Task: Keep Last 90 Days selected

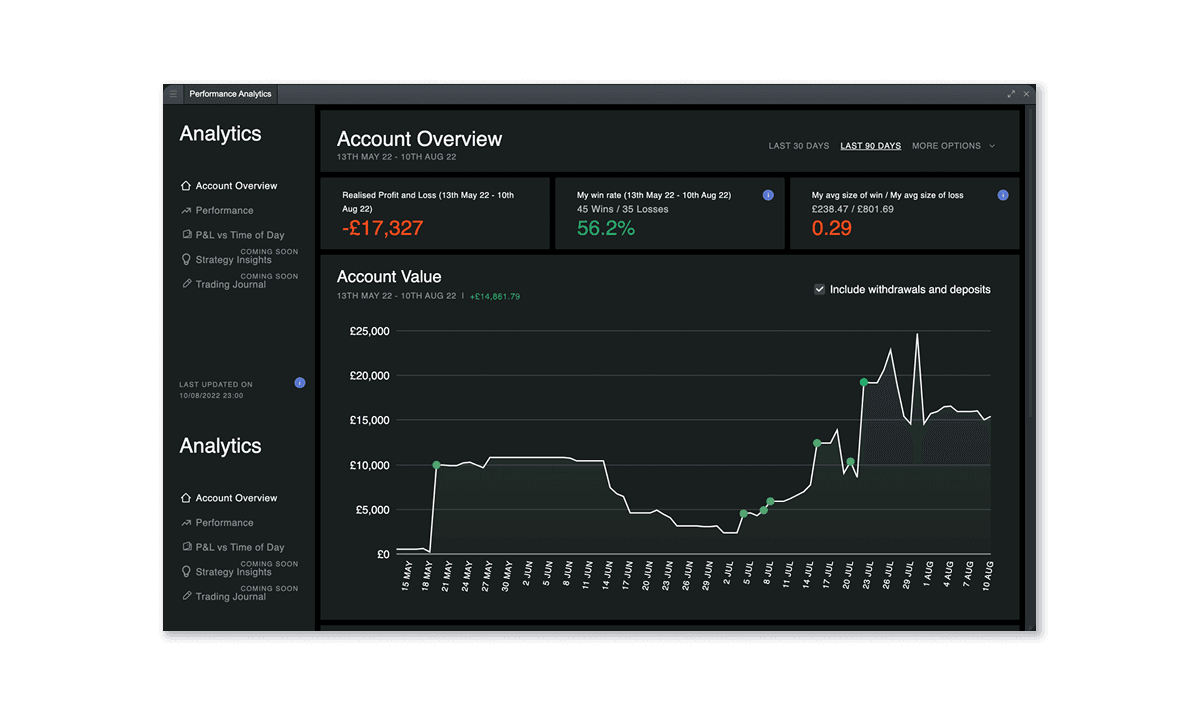Action: (870, 146)
